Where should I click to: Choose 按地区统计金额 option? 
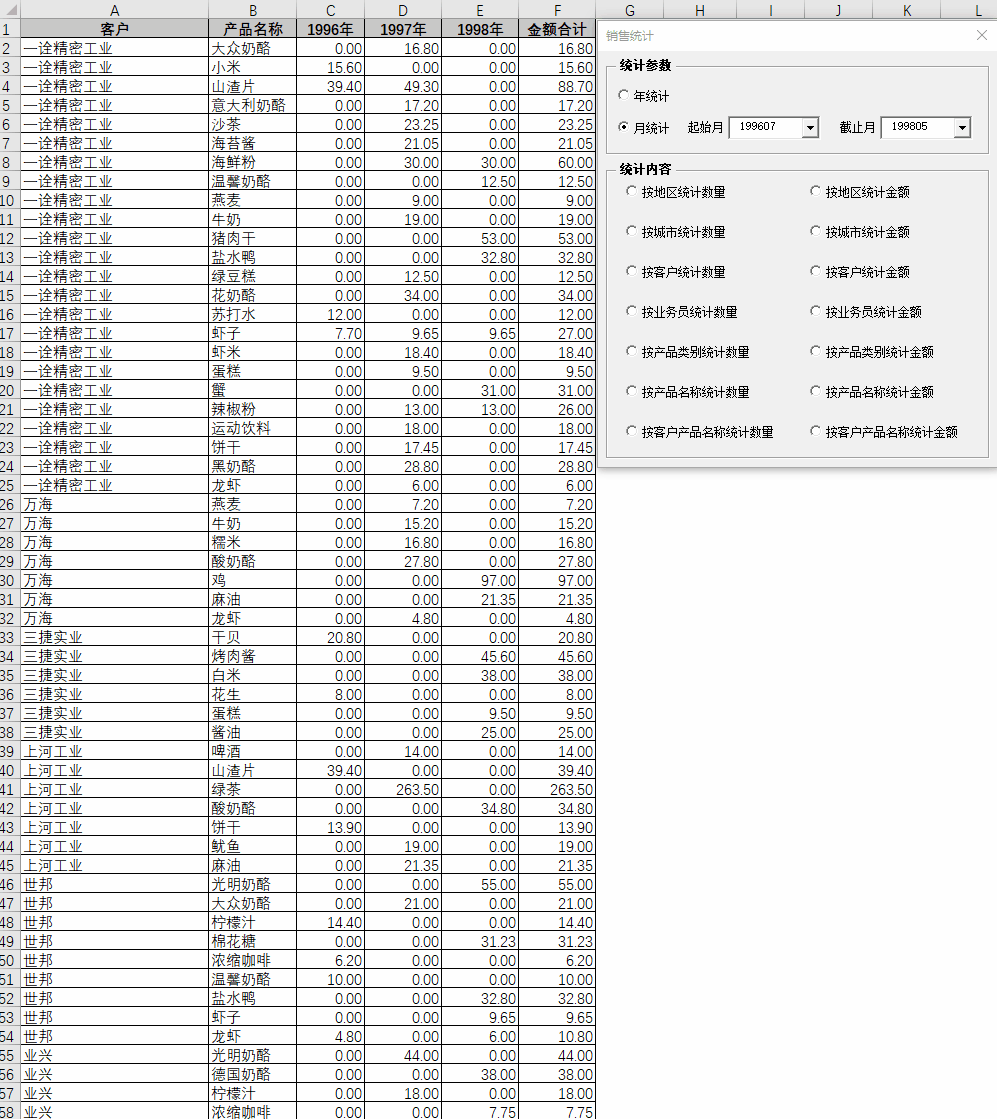[816, 192]
